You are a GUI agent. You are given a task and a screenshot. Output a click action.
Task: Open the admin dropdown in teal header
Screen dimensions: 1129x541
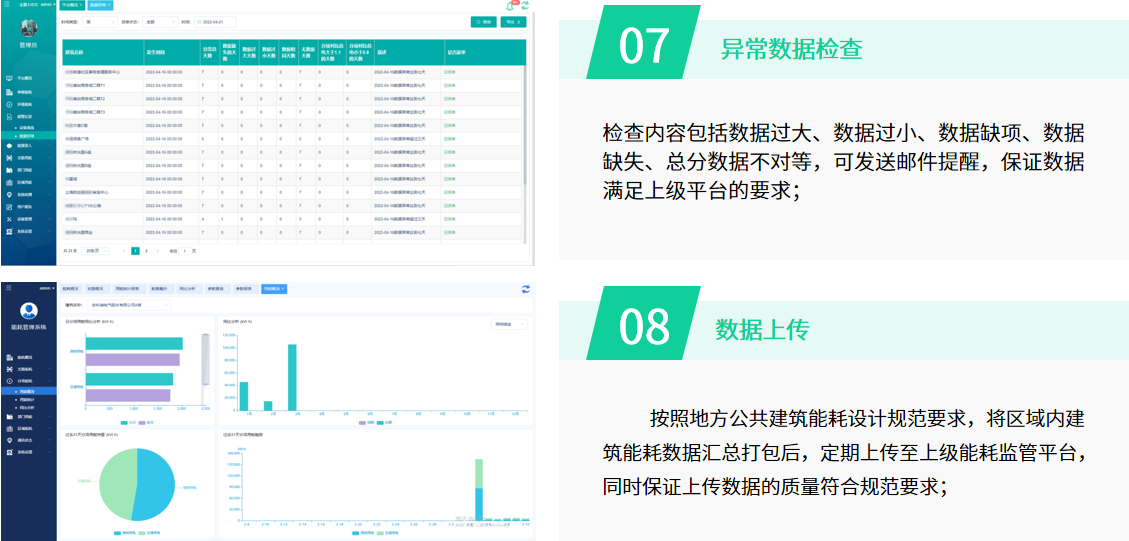[x=48, y=4]
